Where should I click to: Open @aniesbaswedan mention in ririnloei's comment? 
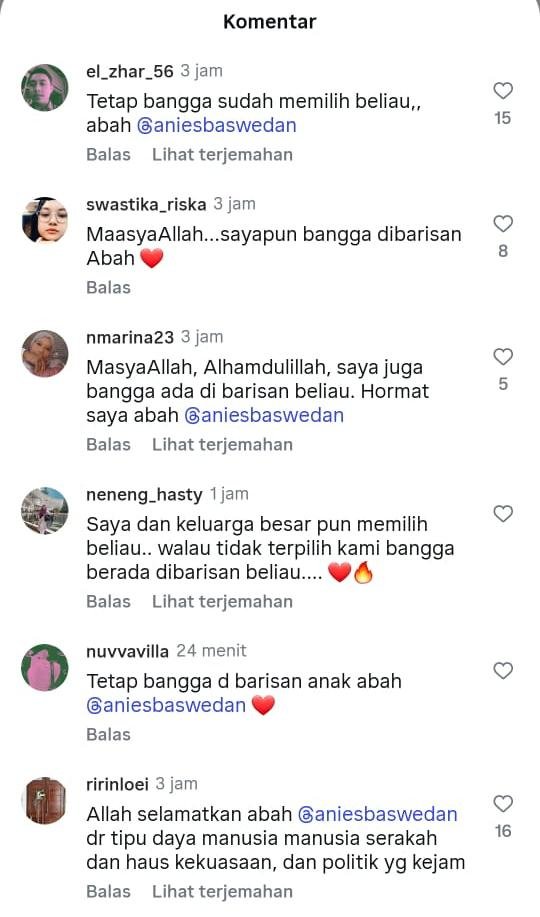[377, 814]
